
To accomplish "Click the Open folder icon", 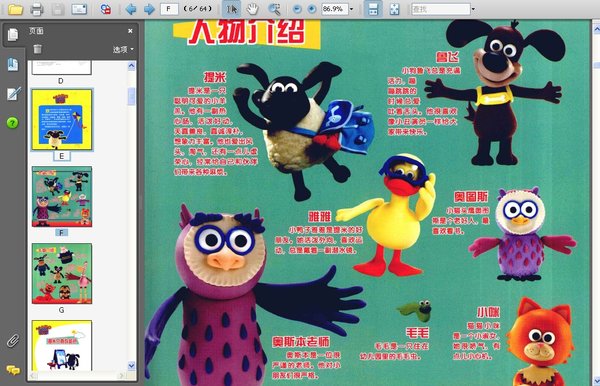I will pos(15,9).
